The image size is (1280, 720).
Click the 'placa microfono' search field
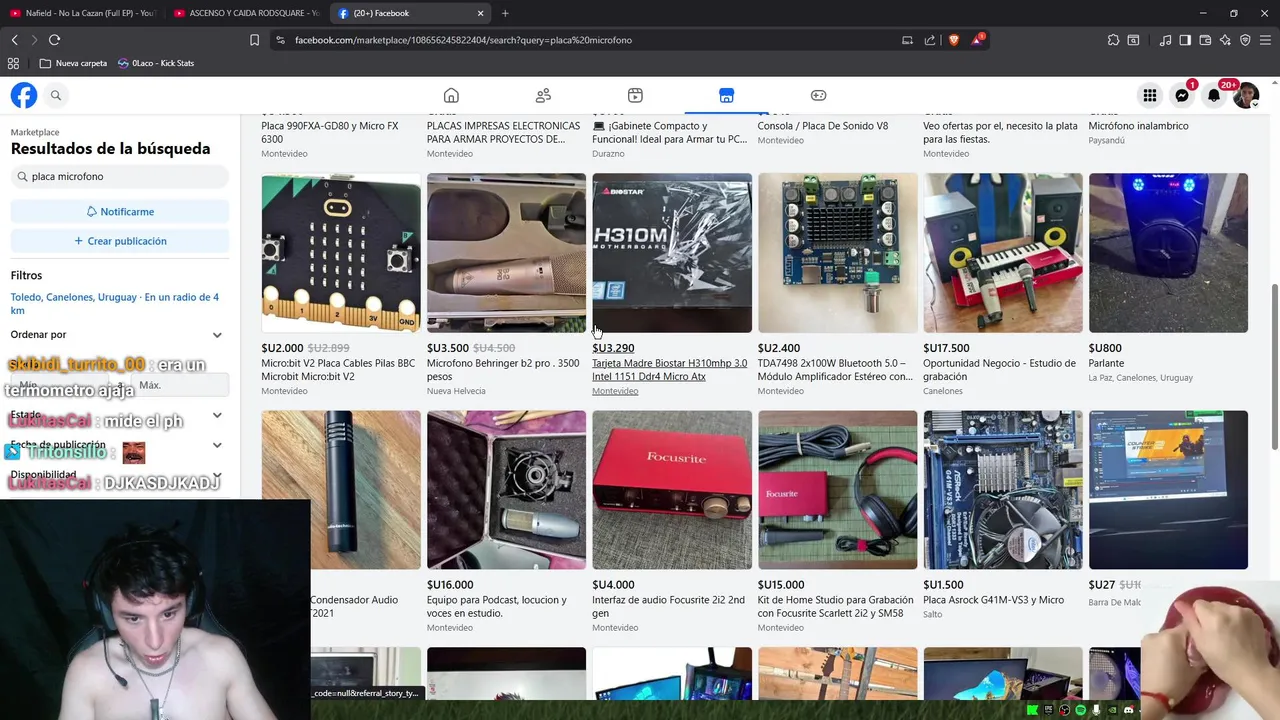(x=120, y=177)
